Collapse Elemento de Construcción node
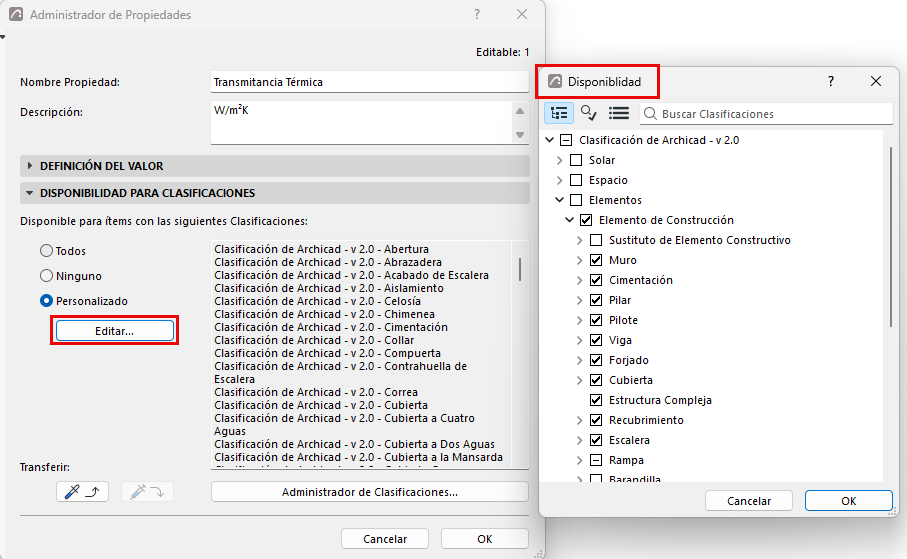The image size is (907, 559). (569, 220)
